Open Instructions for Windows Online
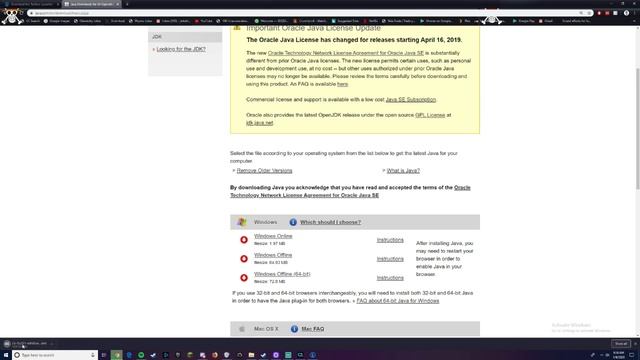The image size is (640, 360). [390, 240]
